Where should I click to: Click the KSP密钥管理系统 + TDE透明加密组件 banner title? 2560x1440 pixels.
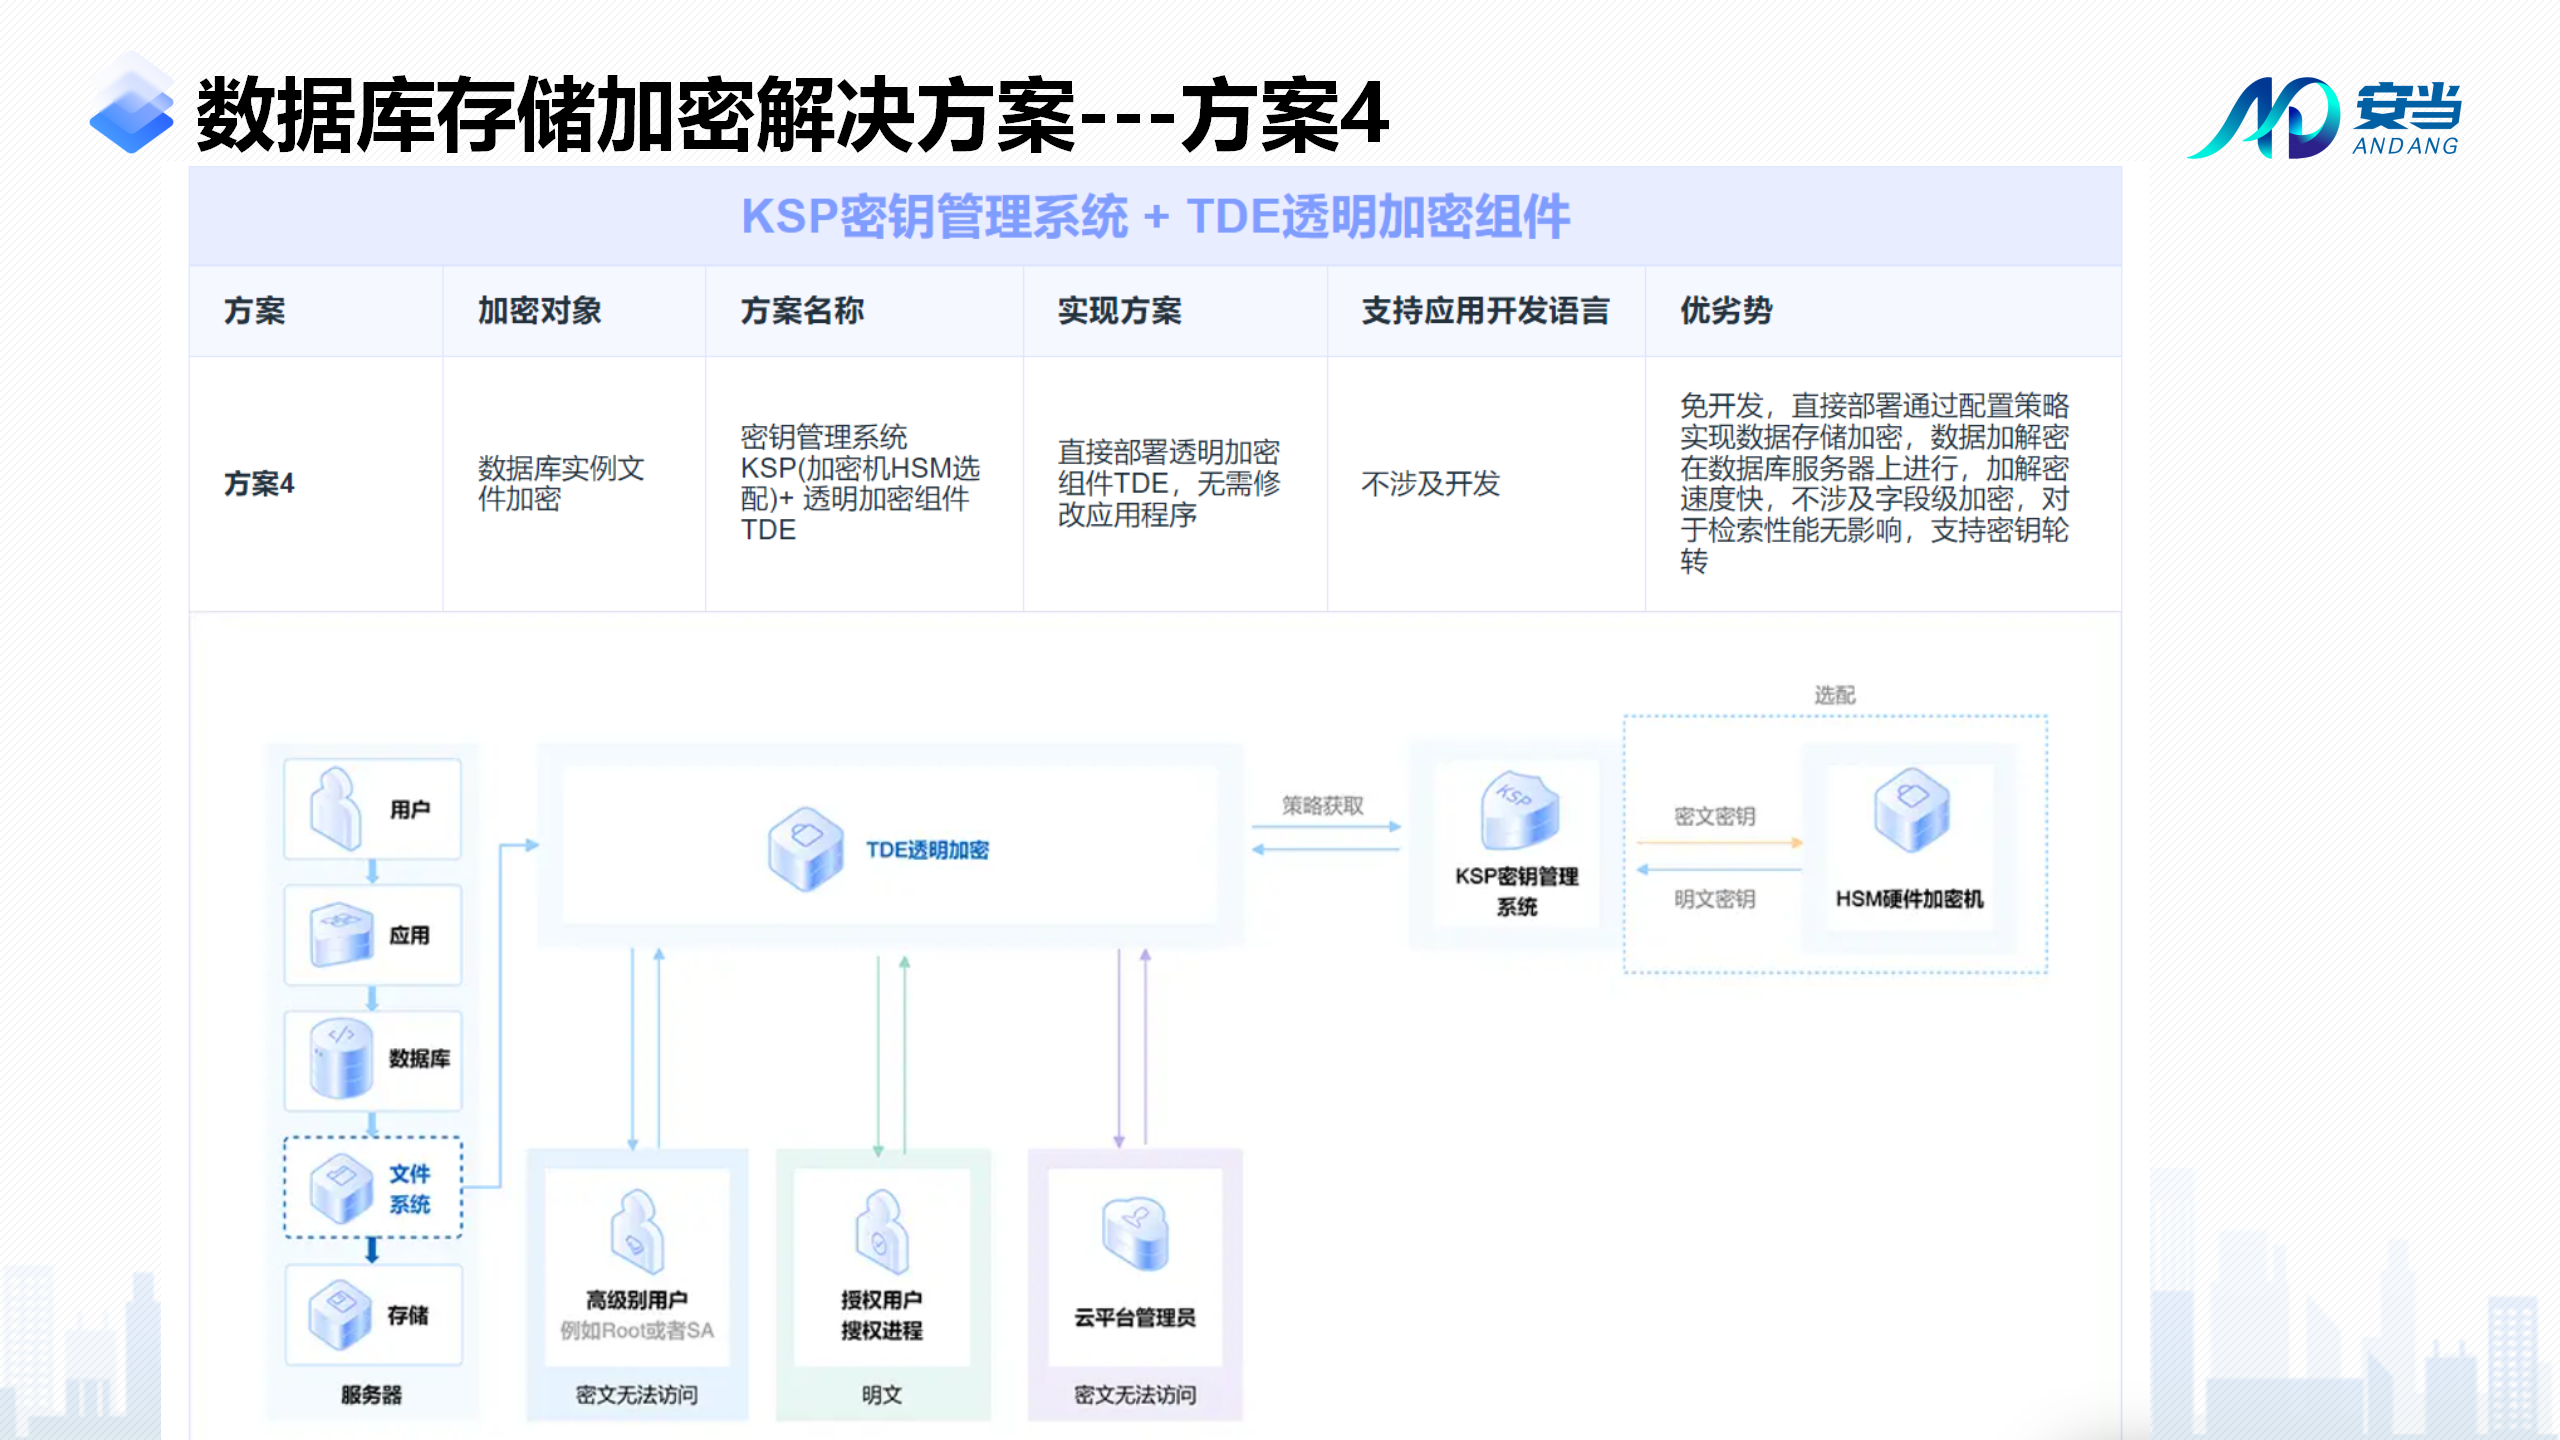(1155, 217)
